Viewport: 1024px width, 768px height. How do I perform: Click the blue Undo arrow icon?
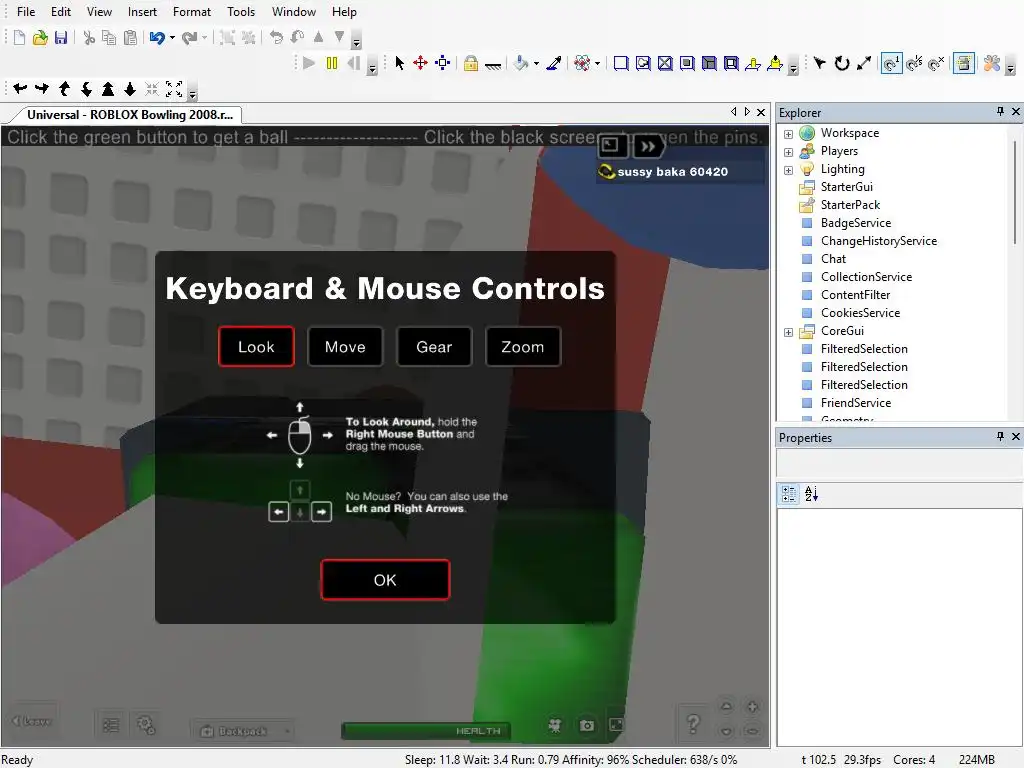[x=157, y=38]
